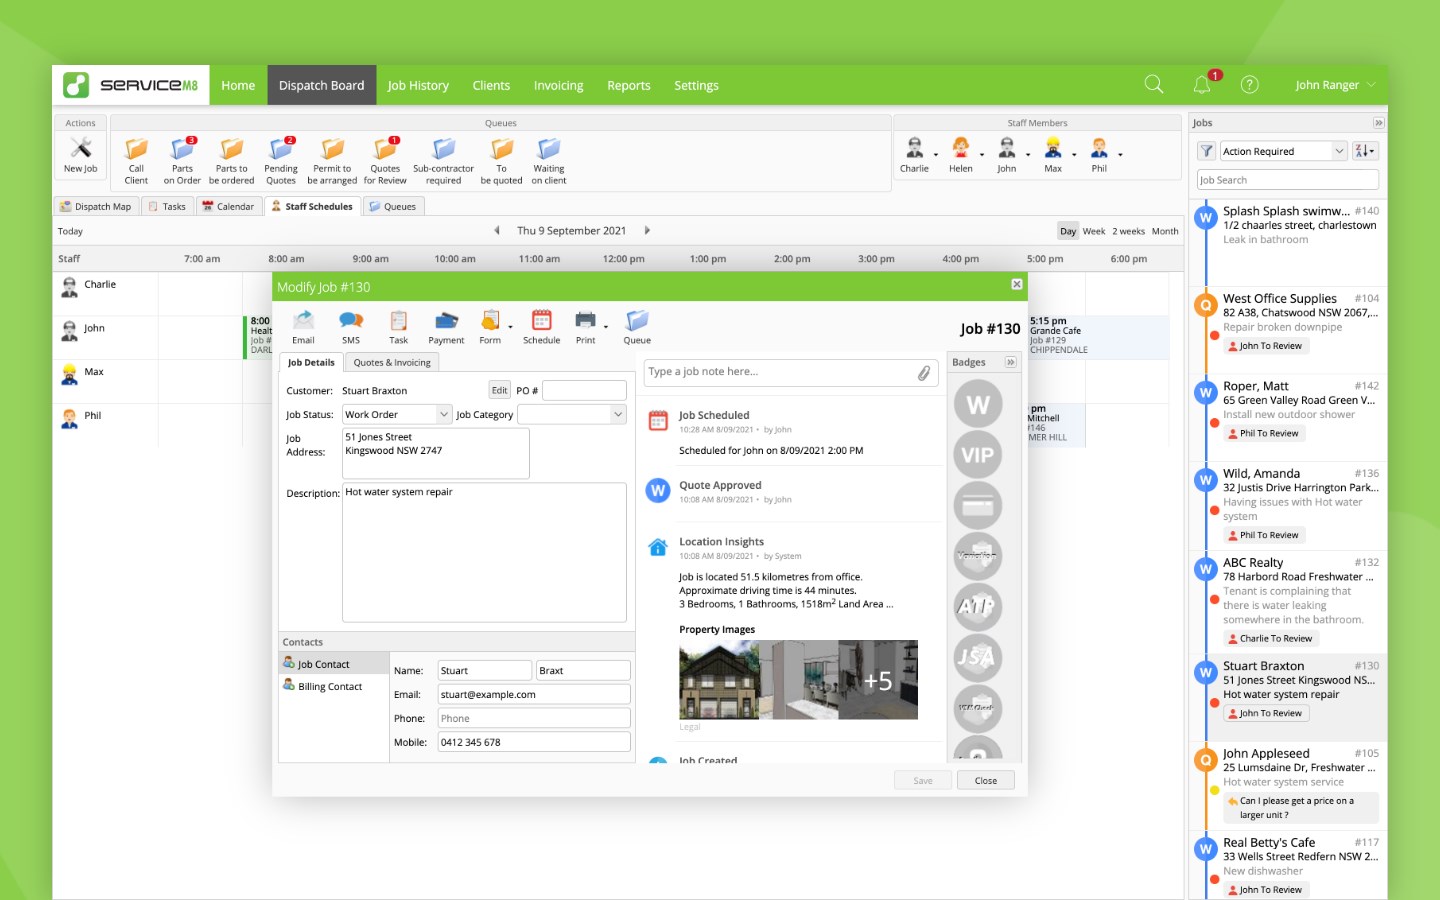Viewport: 1440px width, 900px height.
Task: Toggle the VIP badge
Action: coord(978,455)
